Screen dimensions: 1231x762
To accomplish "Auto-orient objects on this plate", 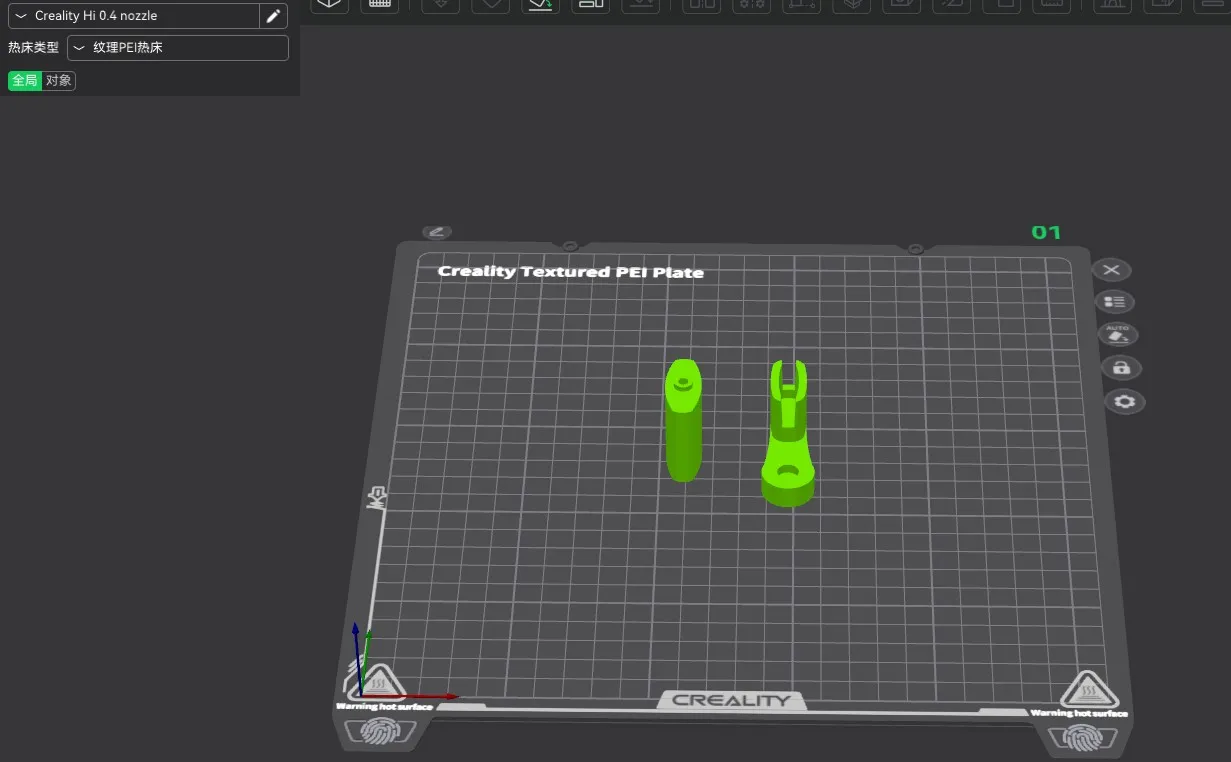I will [x=1118, y=334].
